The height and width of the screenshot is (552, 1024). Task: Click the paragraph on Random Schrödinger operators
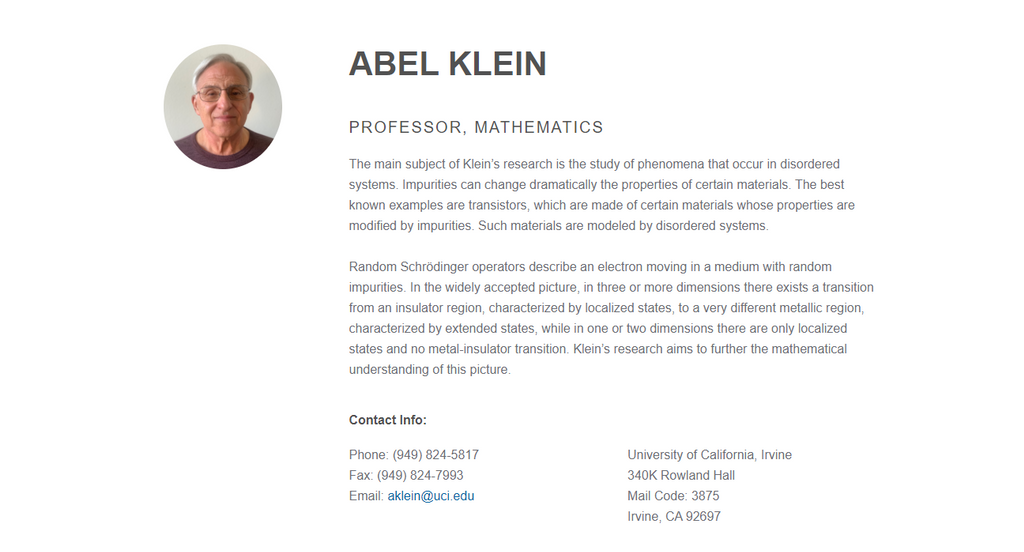coord(611,318)
